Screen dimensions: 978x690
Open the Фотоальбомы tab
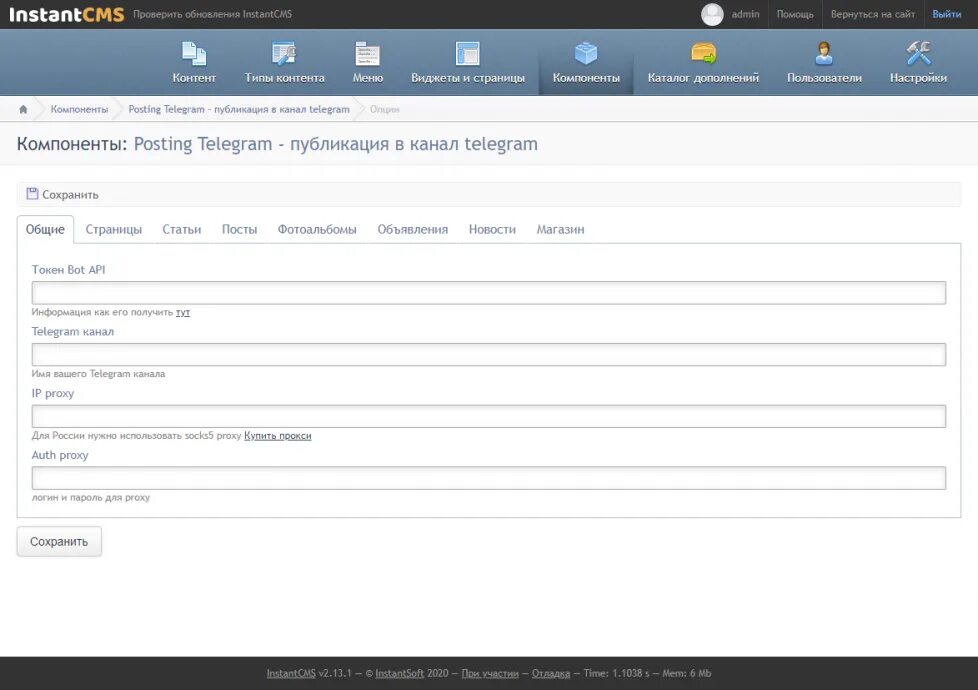point(317,230)
